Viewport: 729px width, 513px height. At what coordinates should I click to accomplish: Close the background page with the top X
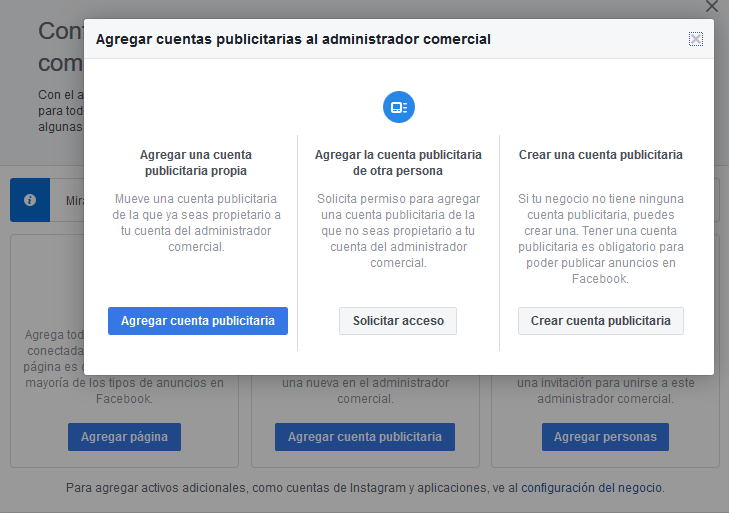tap(712, 6)
